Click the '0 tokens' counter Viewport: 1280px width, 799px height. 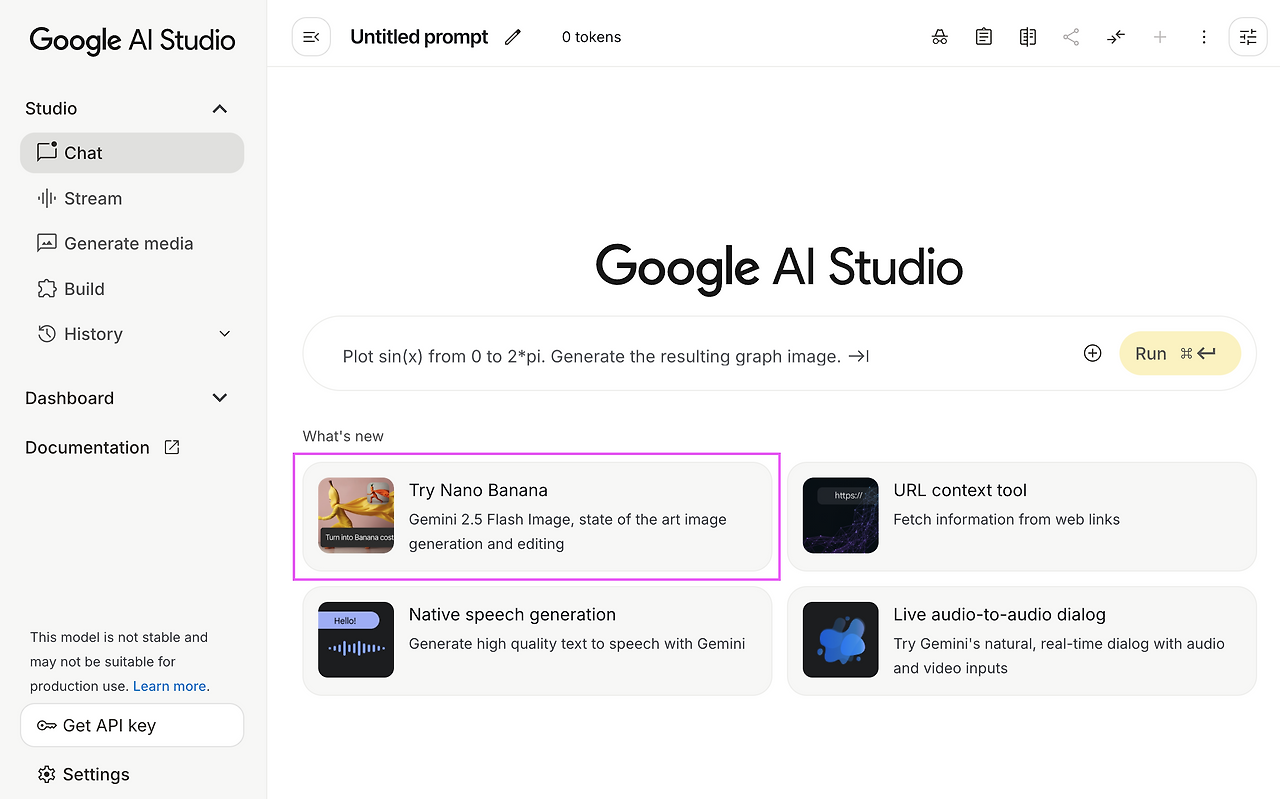[x=591, y=37]
